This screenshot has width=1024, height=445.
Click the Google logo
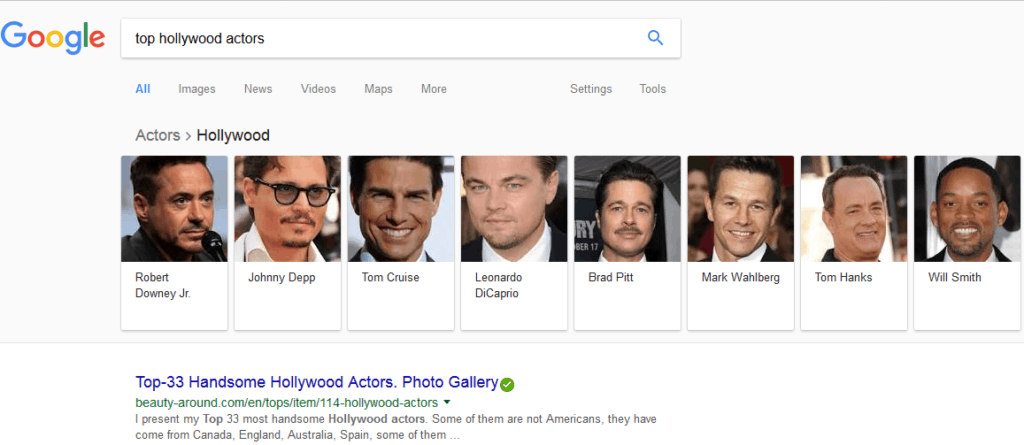tap(53, 37)
